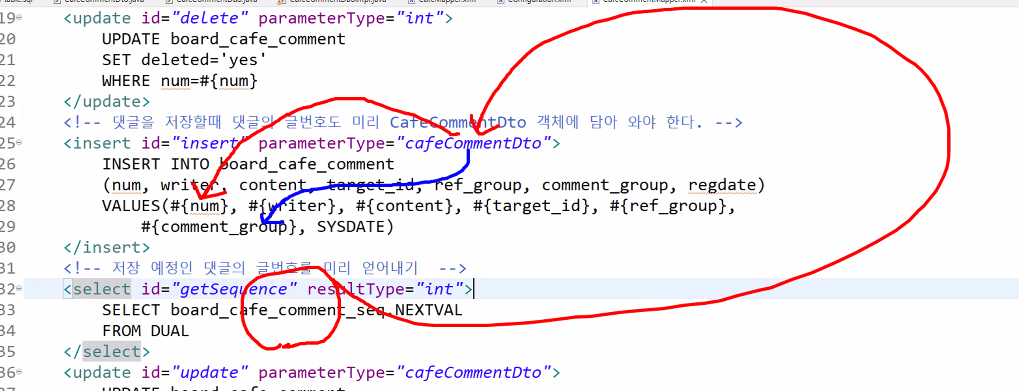Click the "SET deleted='yes'" line
The image size is (1019, 391).
185,60
